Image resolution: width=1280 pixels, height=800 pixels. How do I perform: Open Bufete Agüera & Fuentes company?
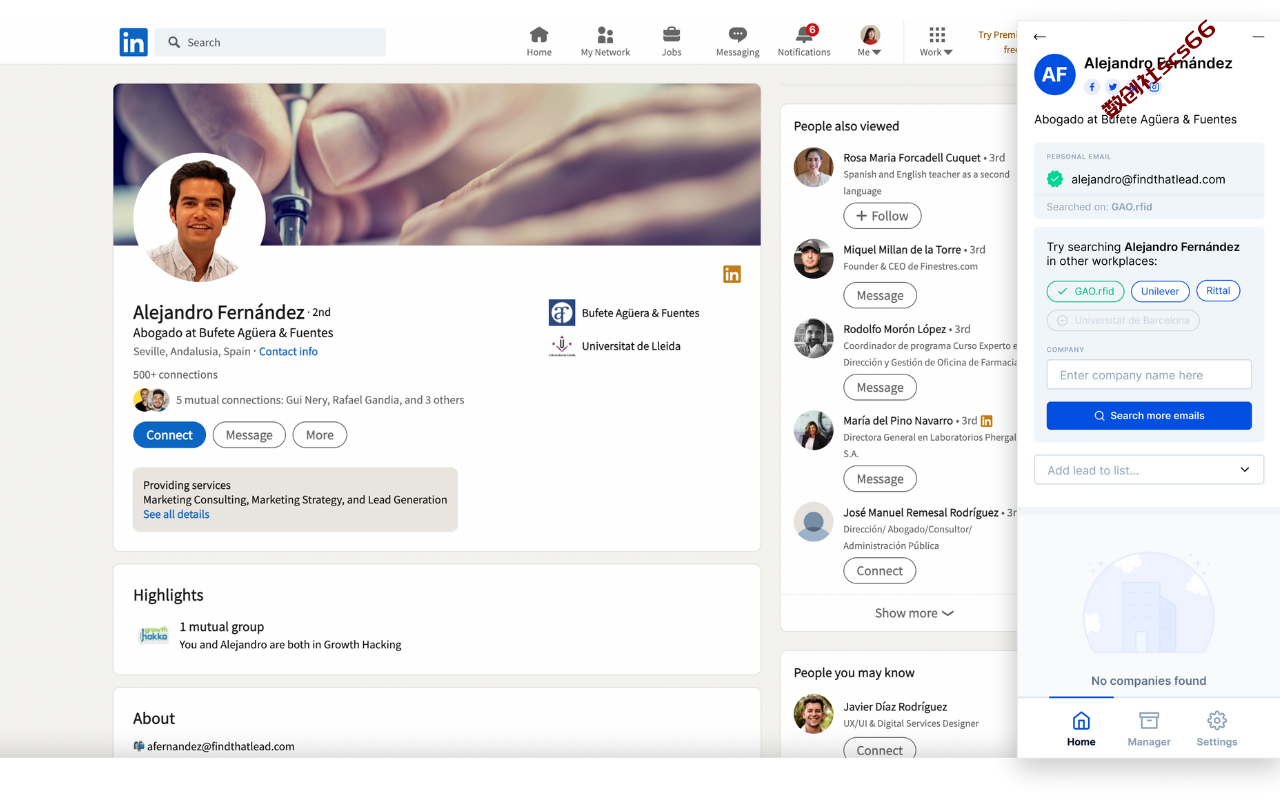[624, 313]
